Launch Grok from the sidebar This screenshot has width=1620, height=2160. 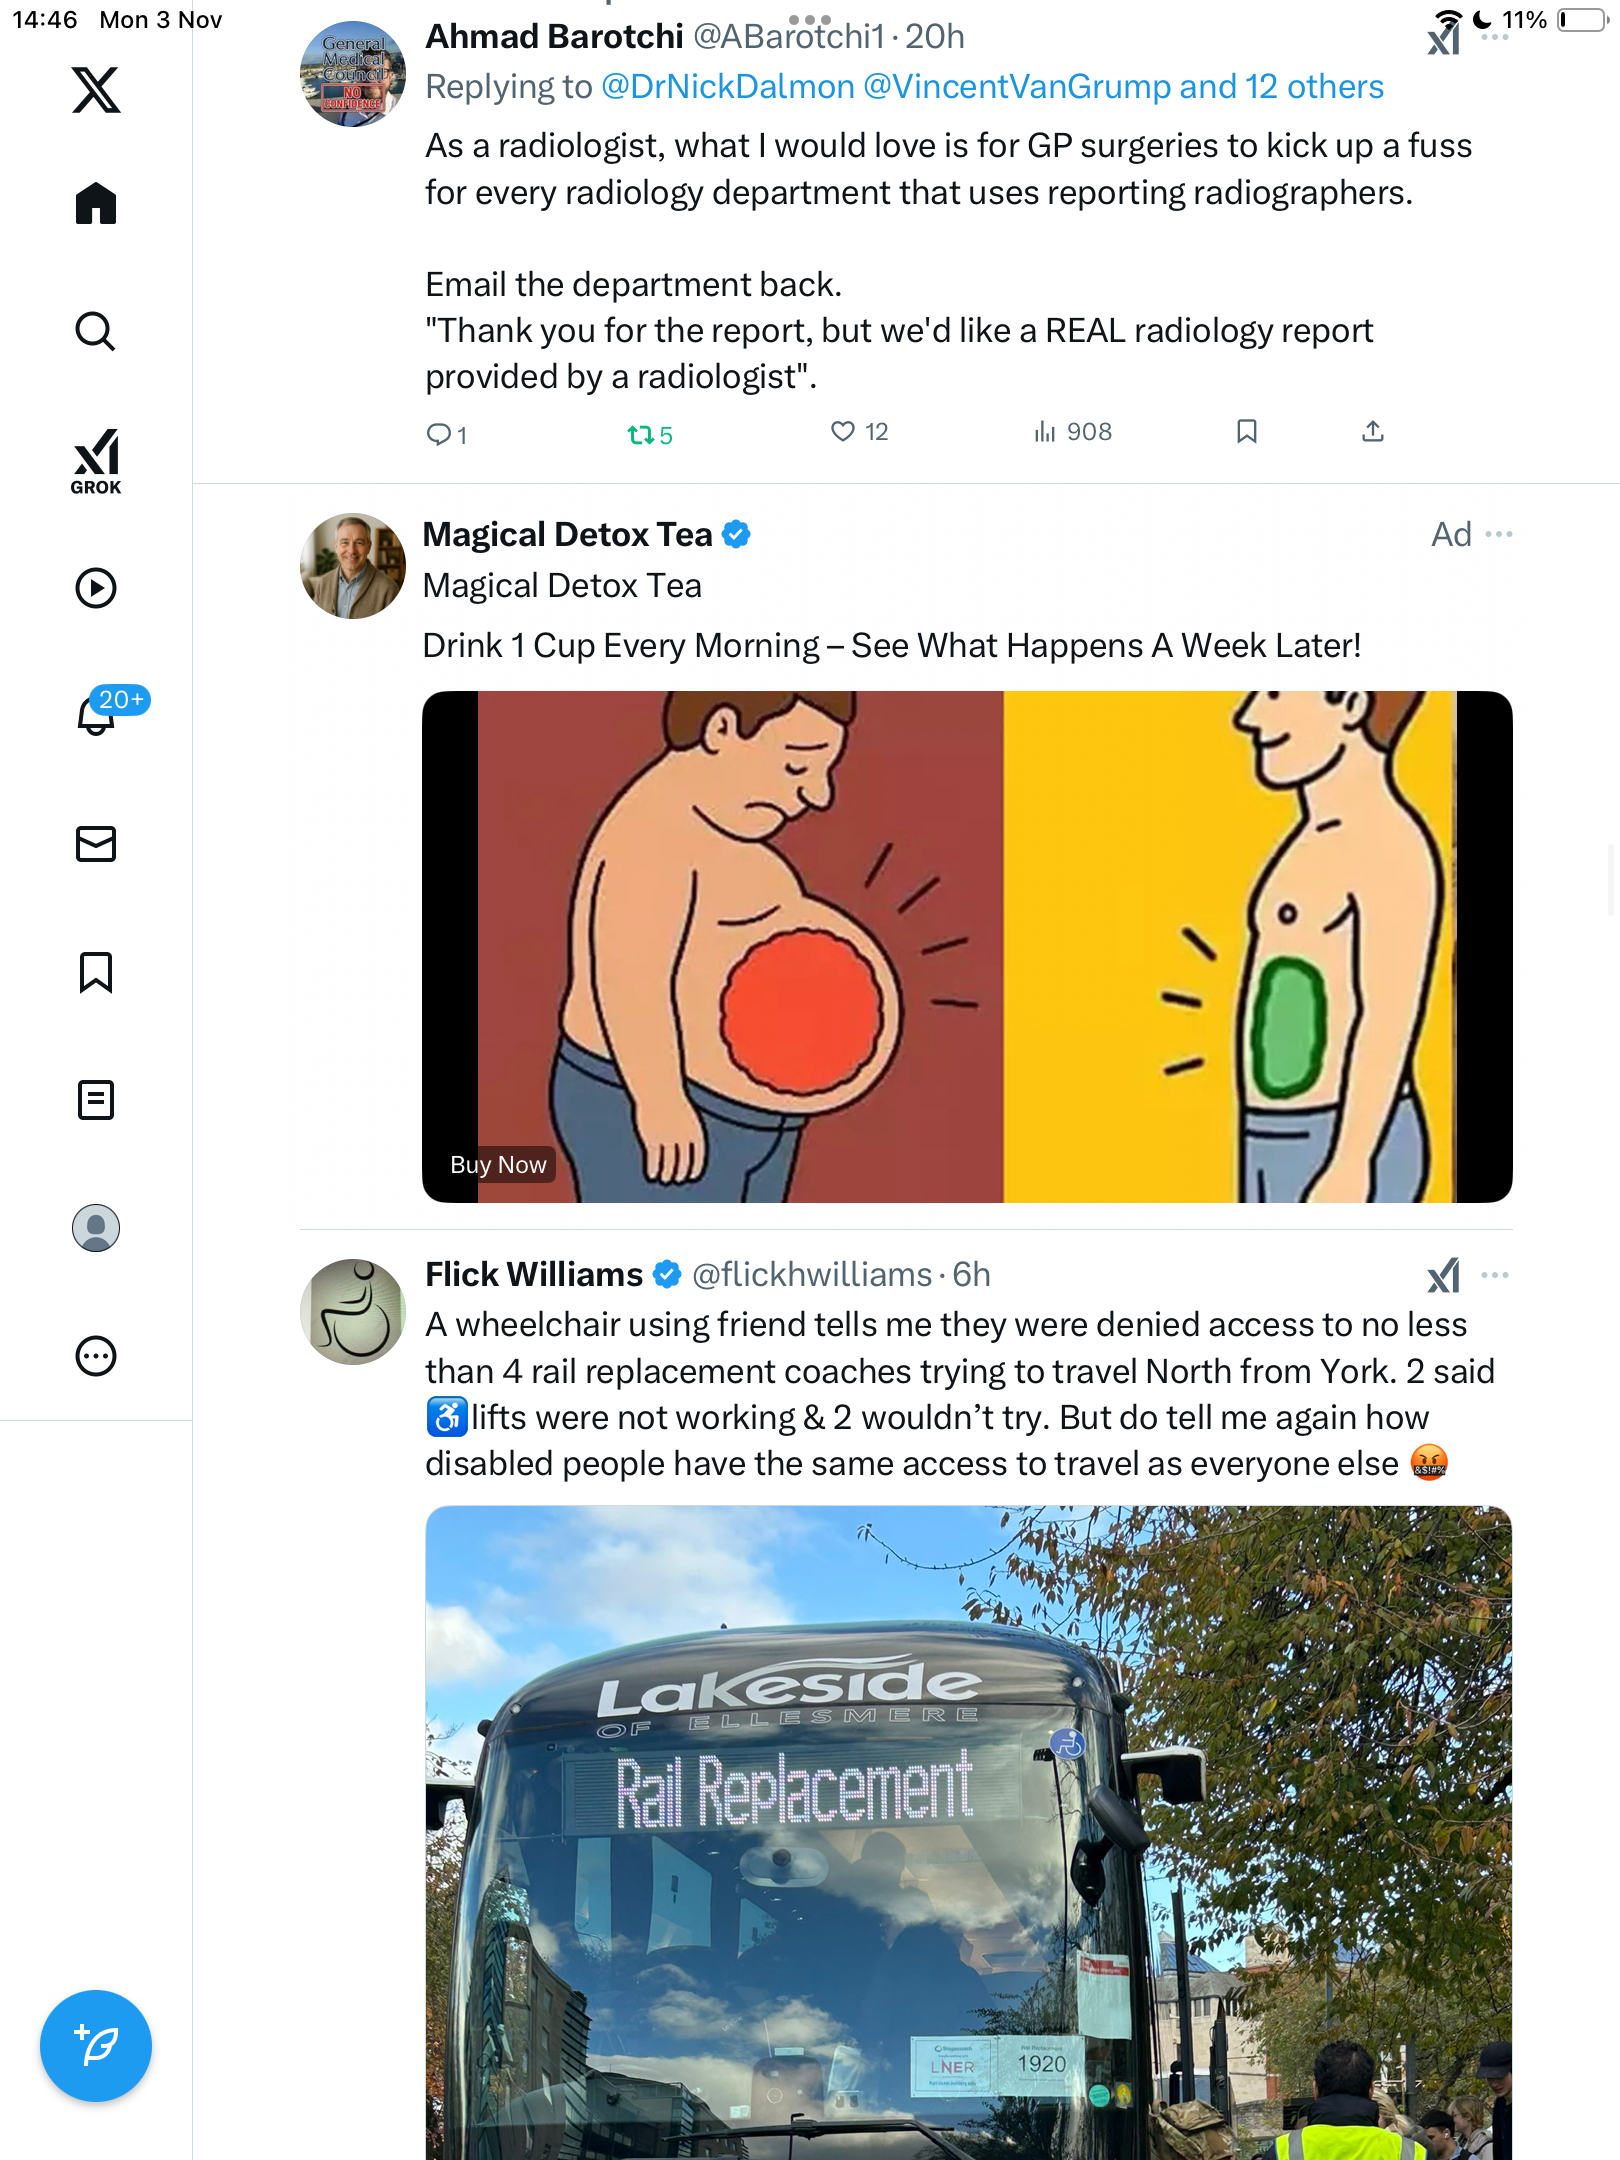(96, 461)
